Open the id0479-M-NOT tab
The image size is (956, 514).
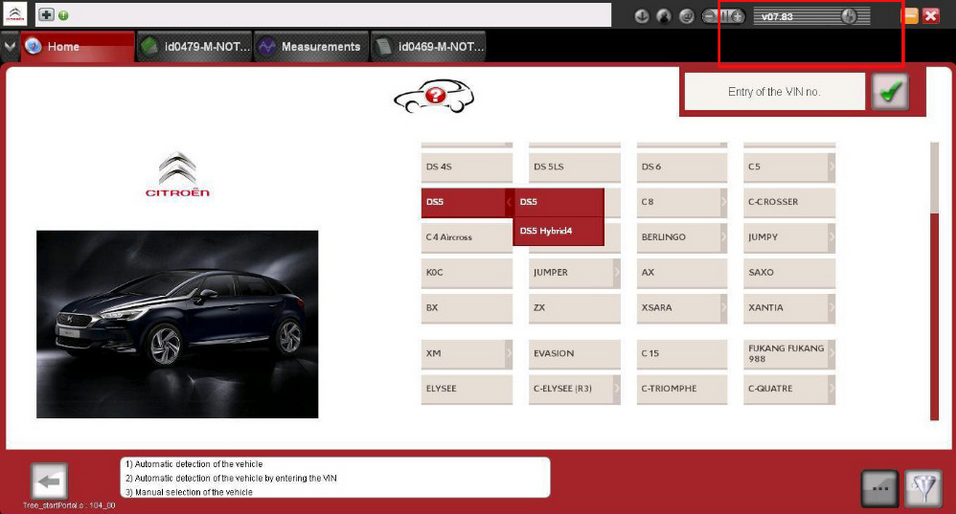(x=194, y=46)
